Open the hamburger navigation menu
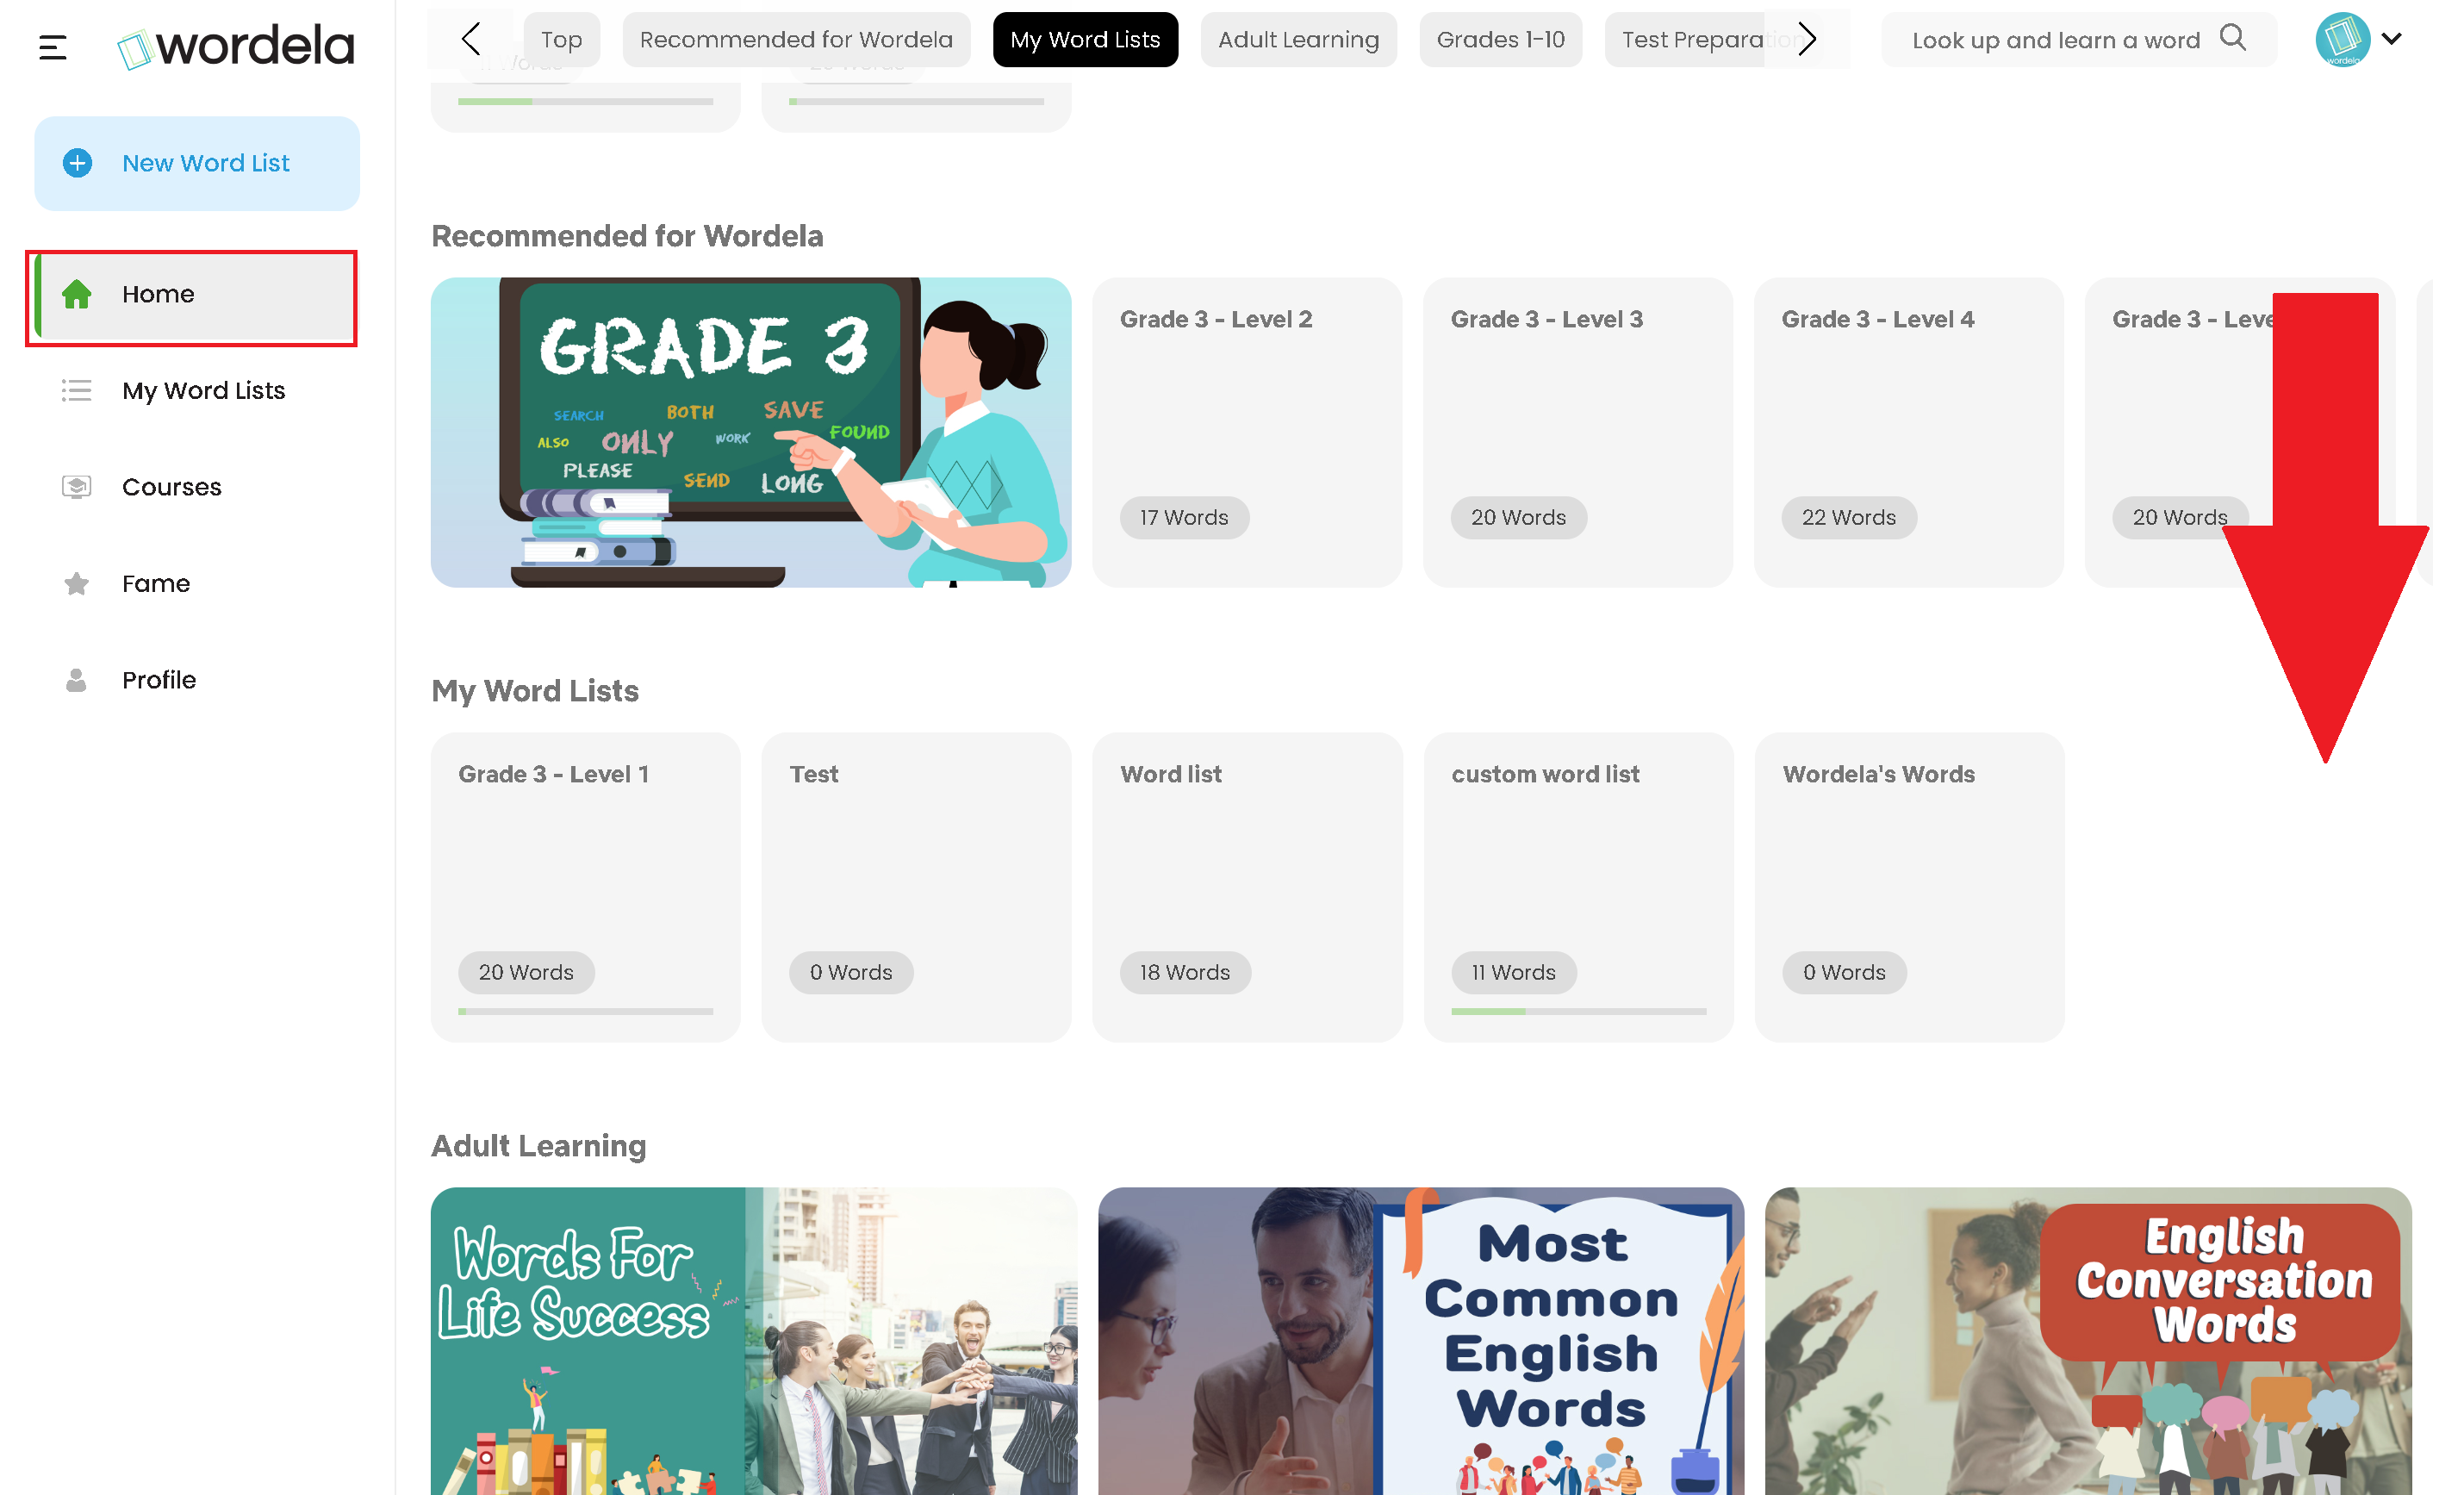 pyautogui.click(x=52, y=46)
